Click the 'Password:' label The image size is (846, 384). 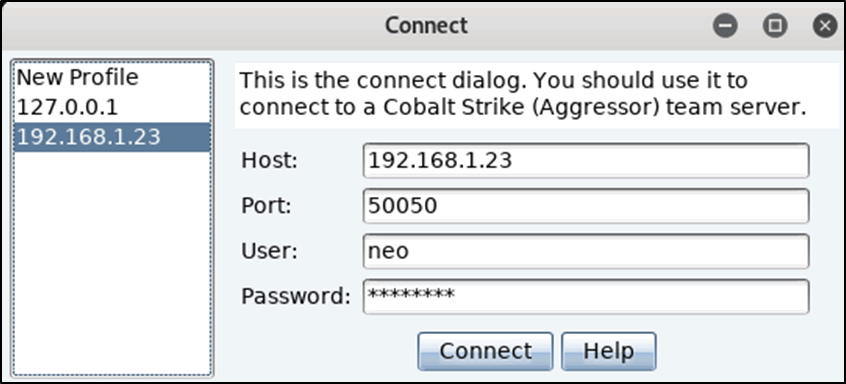pos(296,296)
